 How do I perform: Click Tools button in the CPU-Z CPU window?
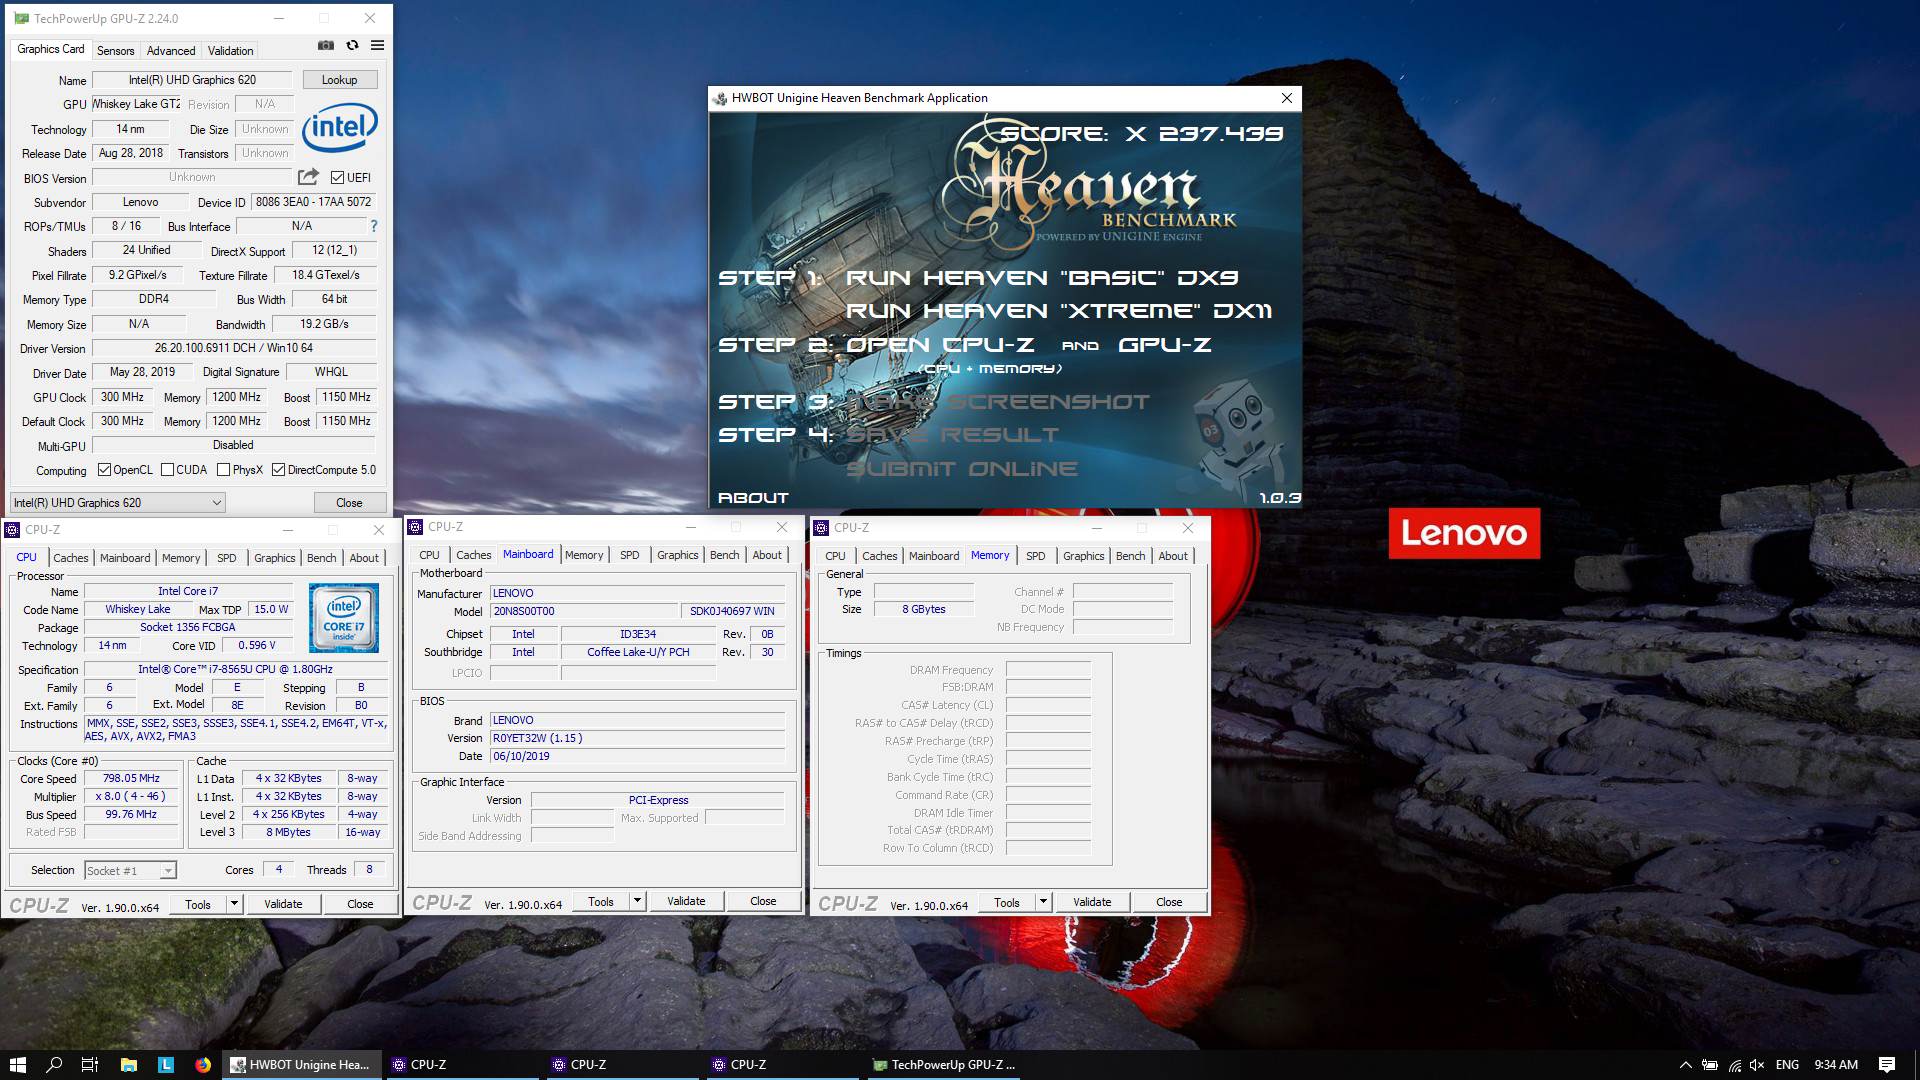pos(198,904)
